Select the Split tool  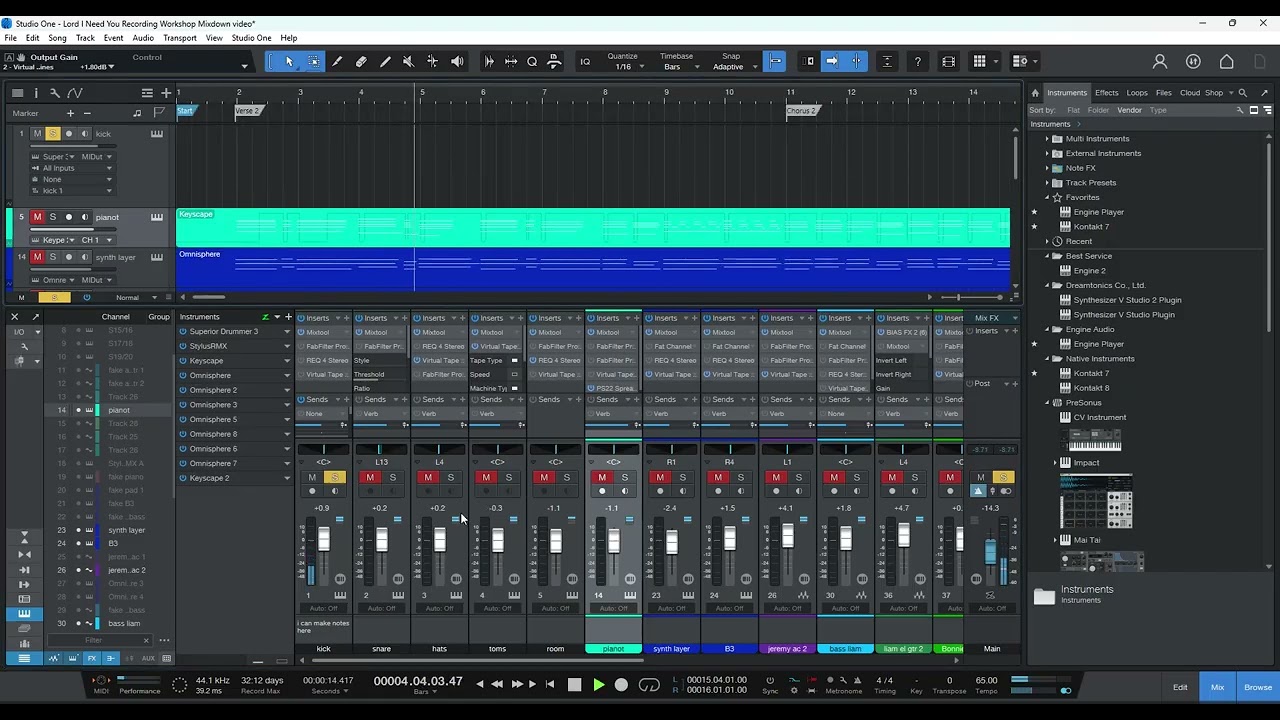point(337,62)
